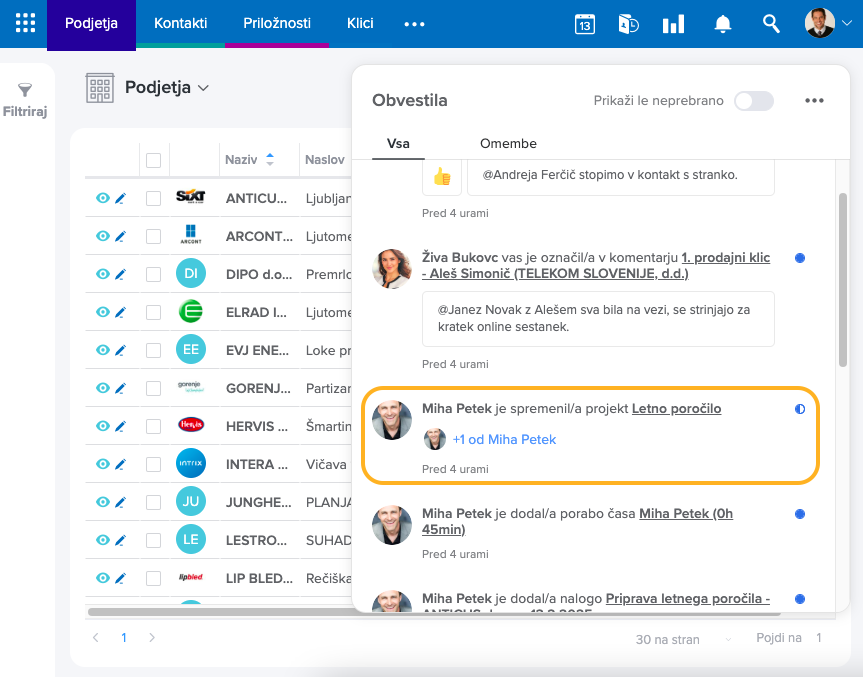Click the notifications panel vertical scrollbar

click(x=843, y=270)
